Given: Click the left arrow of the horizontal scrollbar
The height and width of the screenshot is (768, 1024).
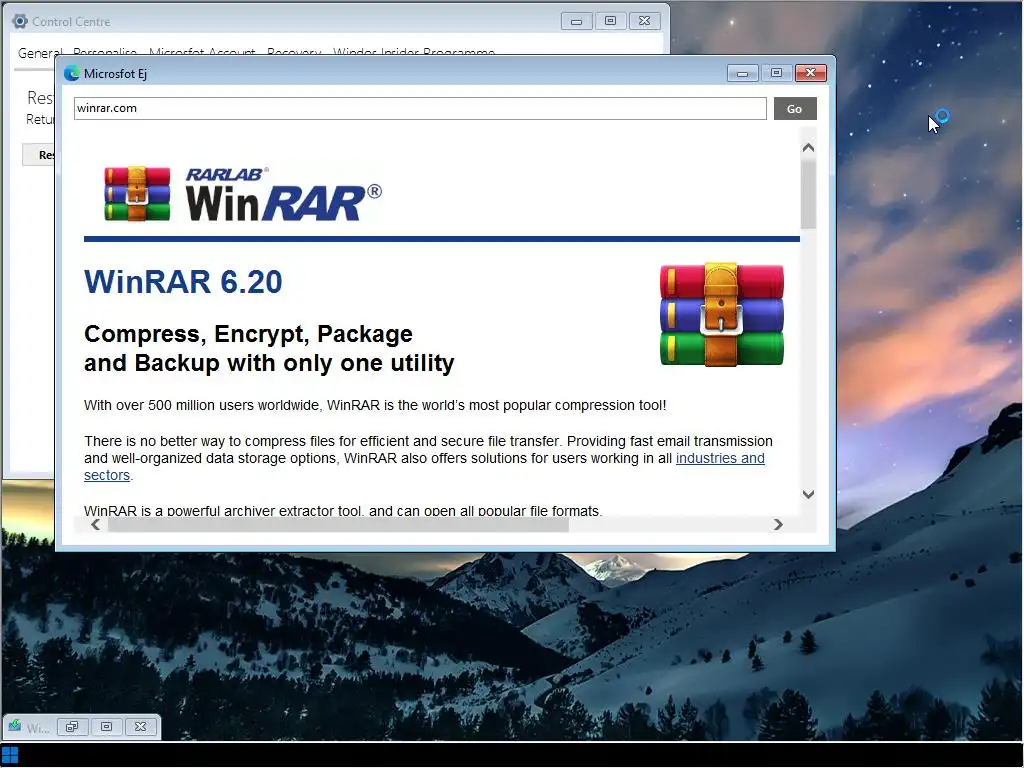Looking at the screenshot, I should pos(96,524).
